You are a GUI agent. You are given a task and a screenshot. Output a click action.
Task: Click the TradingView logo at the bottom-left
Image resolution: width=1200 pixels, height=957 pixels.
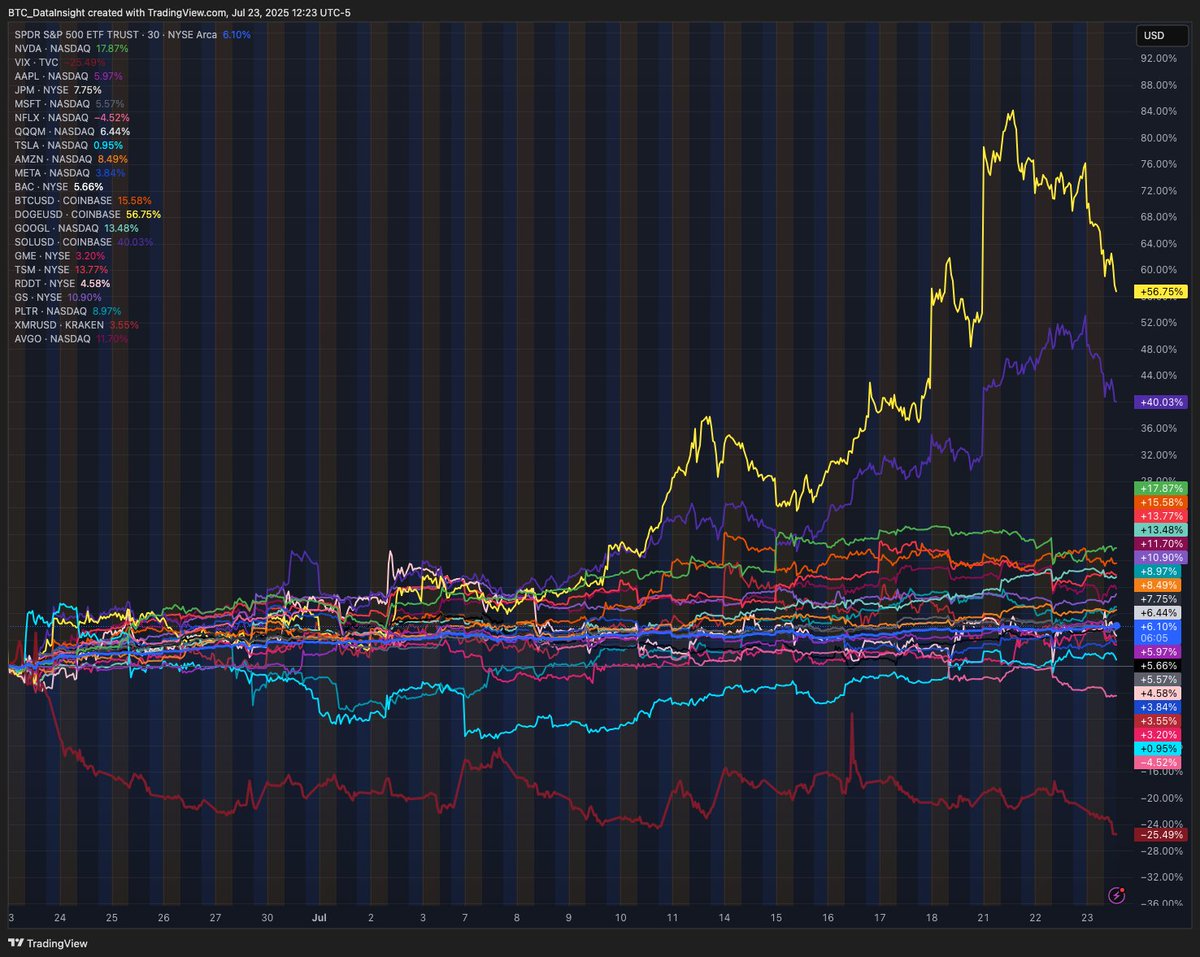coord(48,943)
